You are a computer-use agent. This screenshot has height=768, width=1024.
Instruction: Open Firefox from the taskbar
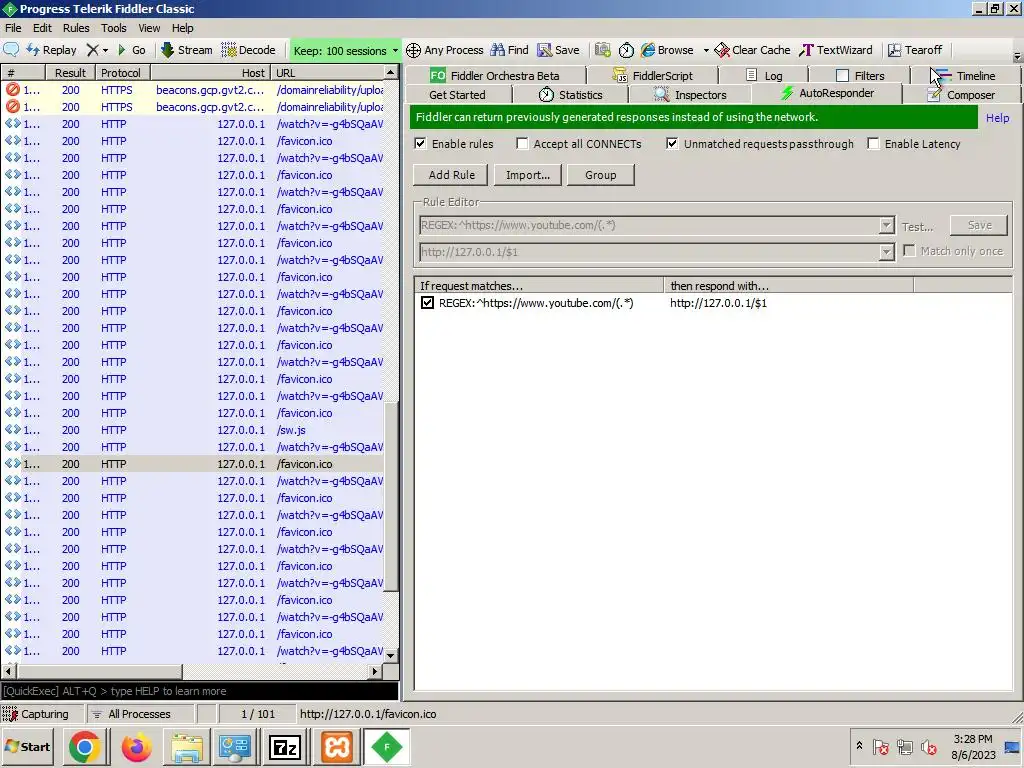136,746
